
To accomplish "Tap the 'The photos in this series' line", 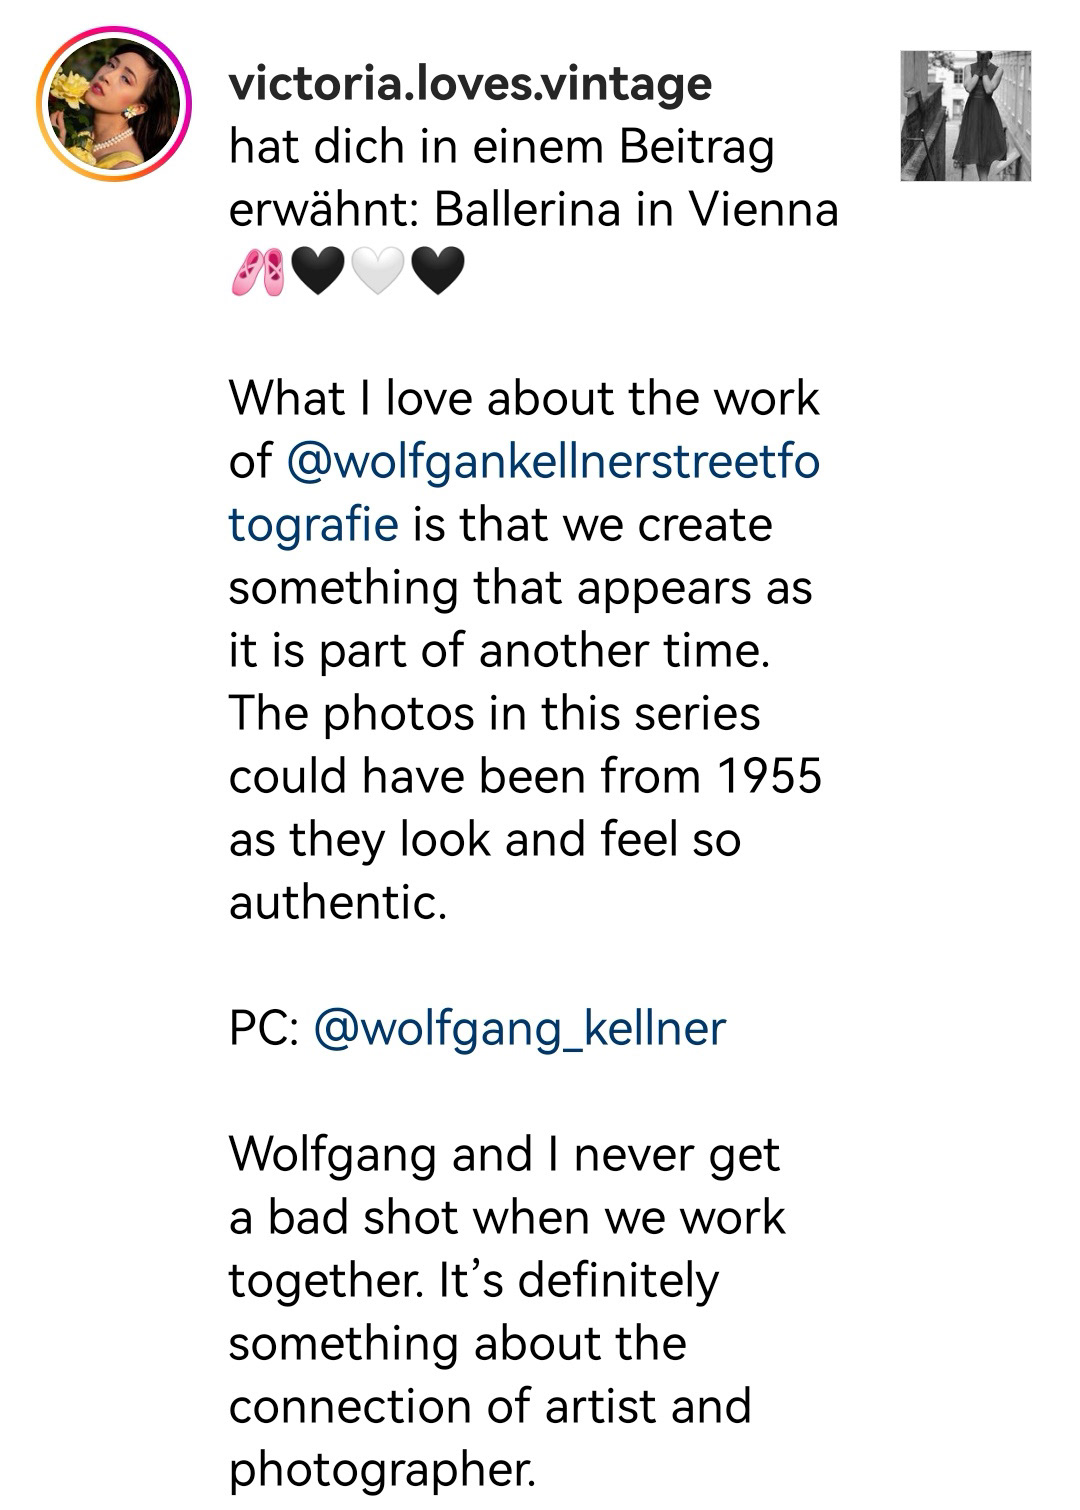I will click(x=494, y=714).
